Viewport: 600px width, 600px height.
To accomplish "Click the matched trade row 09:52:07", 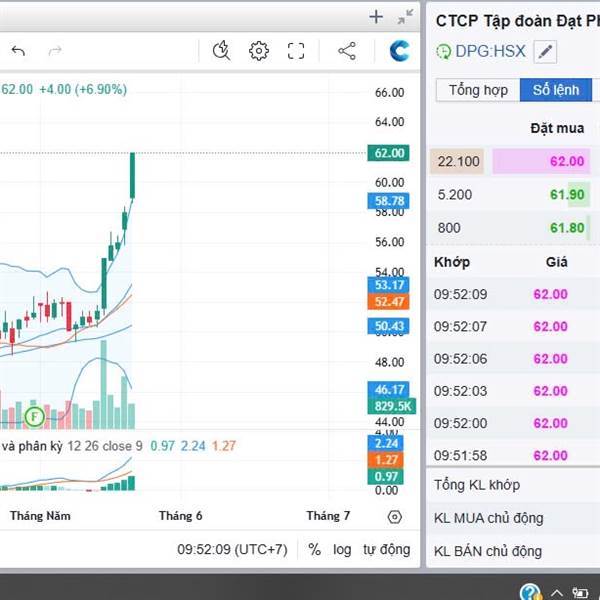I will [513, 326].
